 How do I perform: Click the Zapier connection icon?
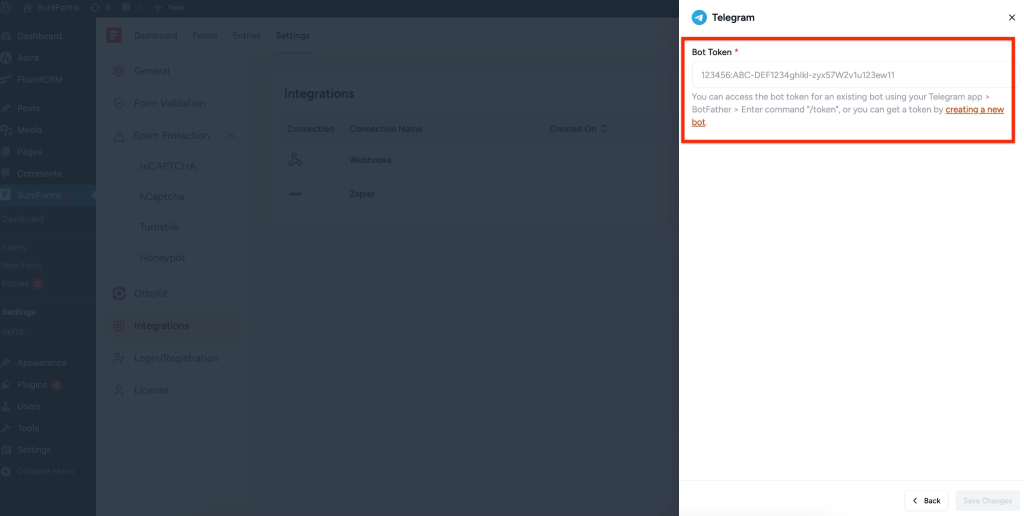click(x=296, y=194)
